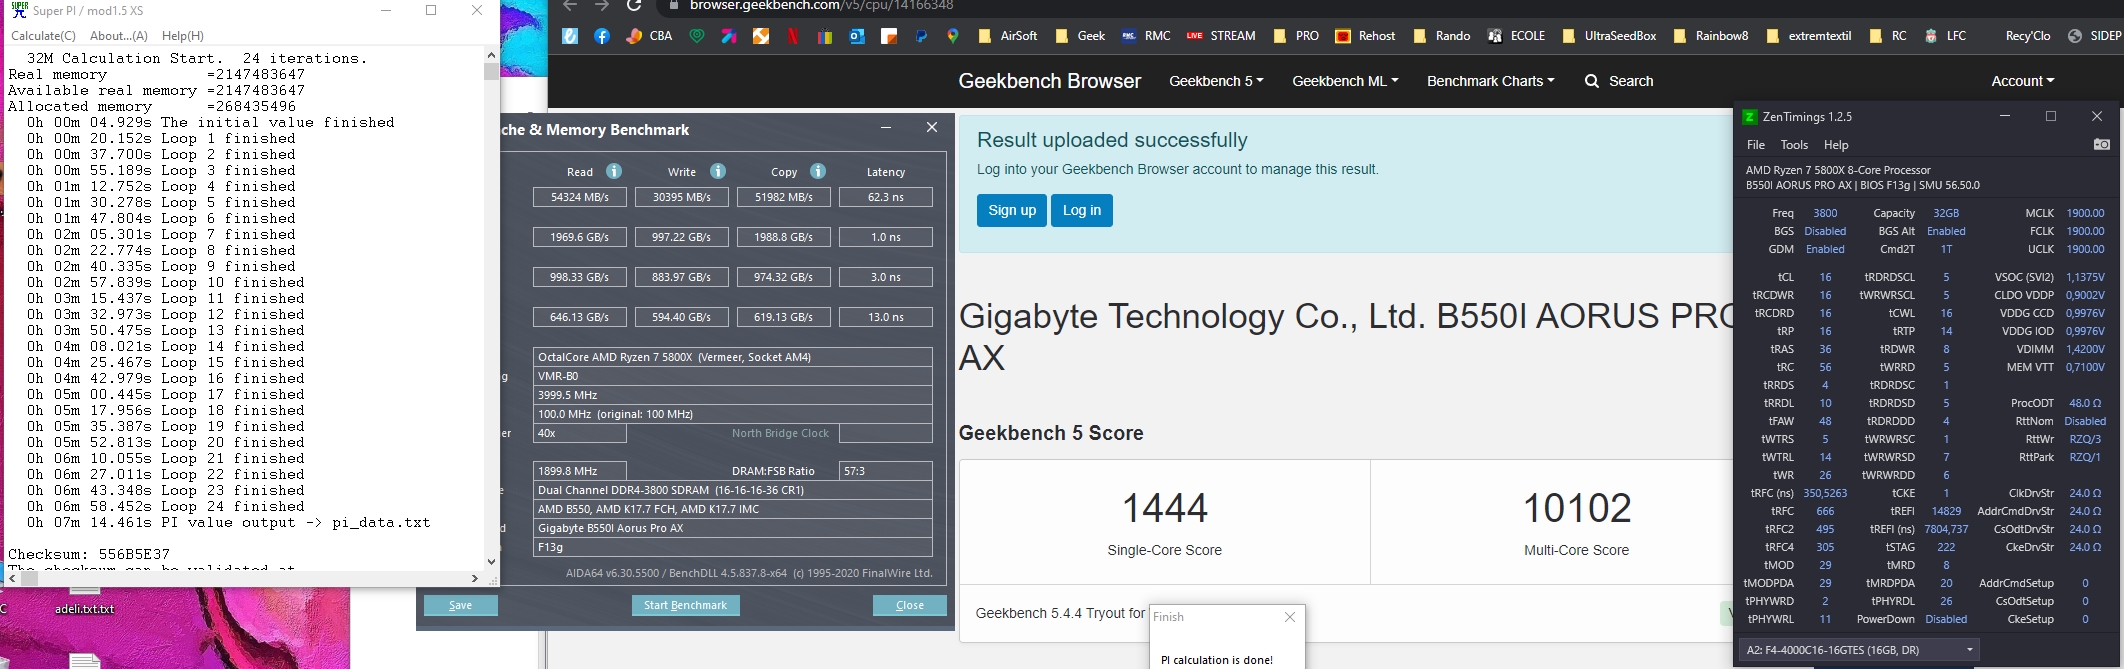Image resolution: width=2124 pixels, height=669 pixels.
Task: Open ZenTimings DIMM slot selector dropdown
Action: click(x=1859, y=650)
